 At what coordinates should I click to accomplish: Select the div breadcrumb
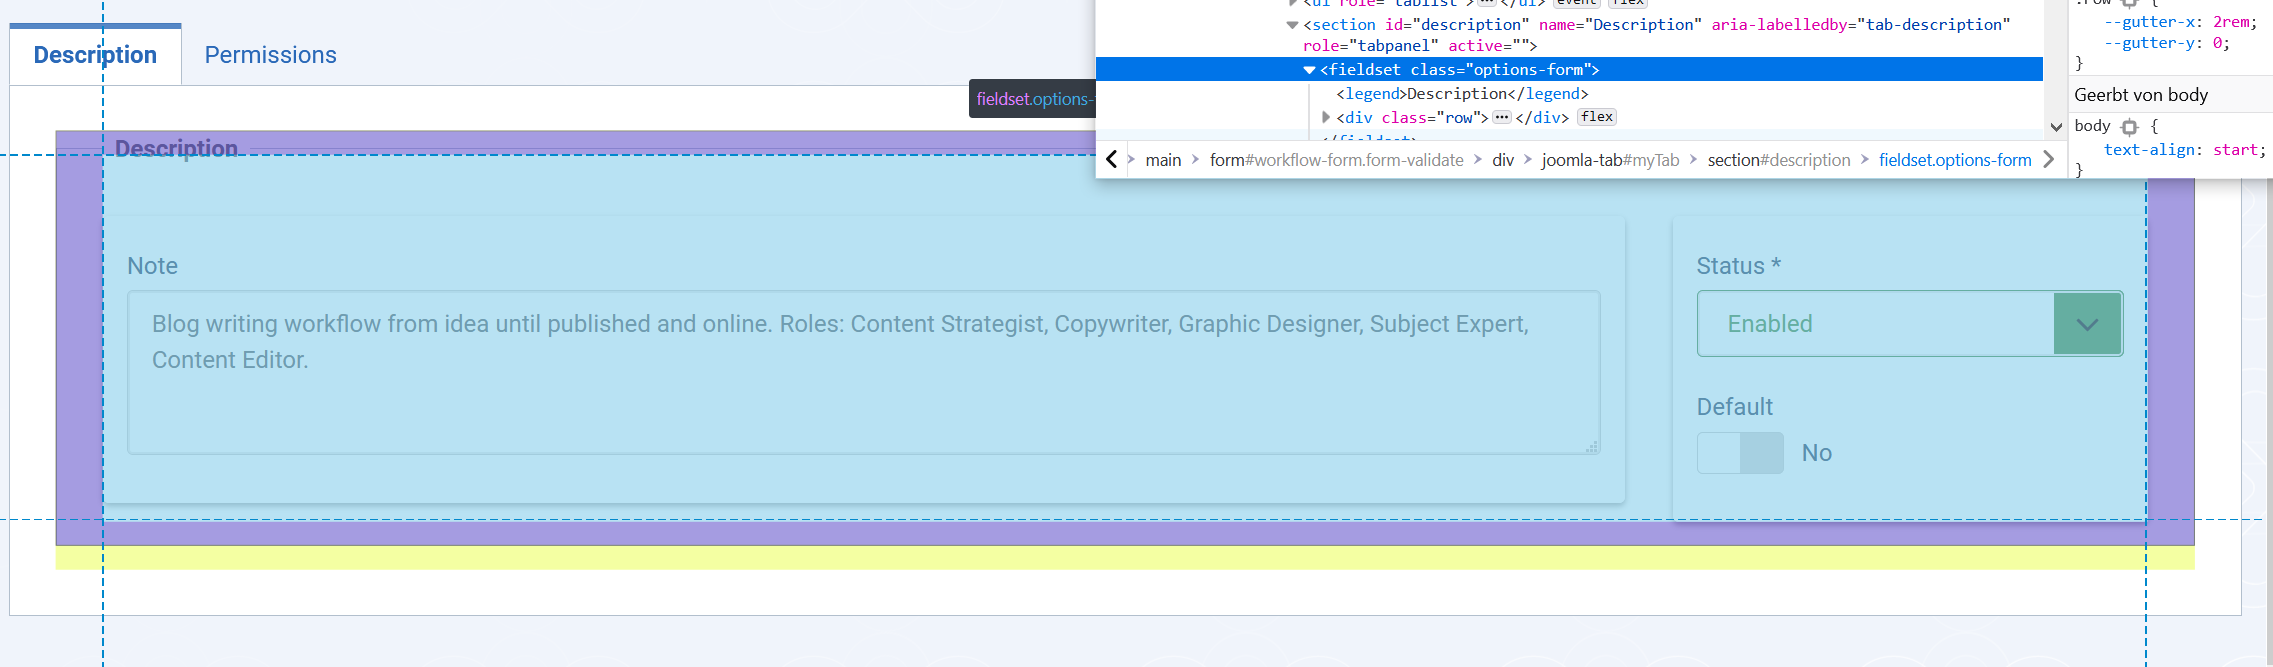(x=1503, y=160)
